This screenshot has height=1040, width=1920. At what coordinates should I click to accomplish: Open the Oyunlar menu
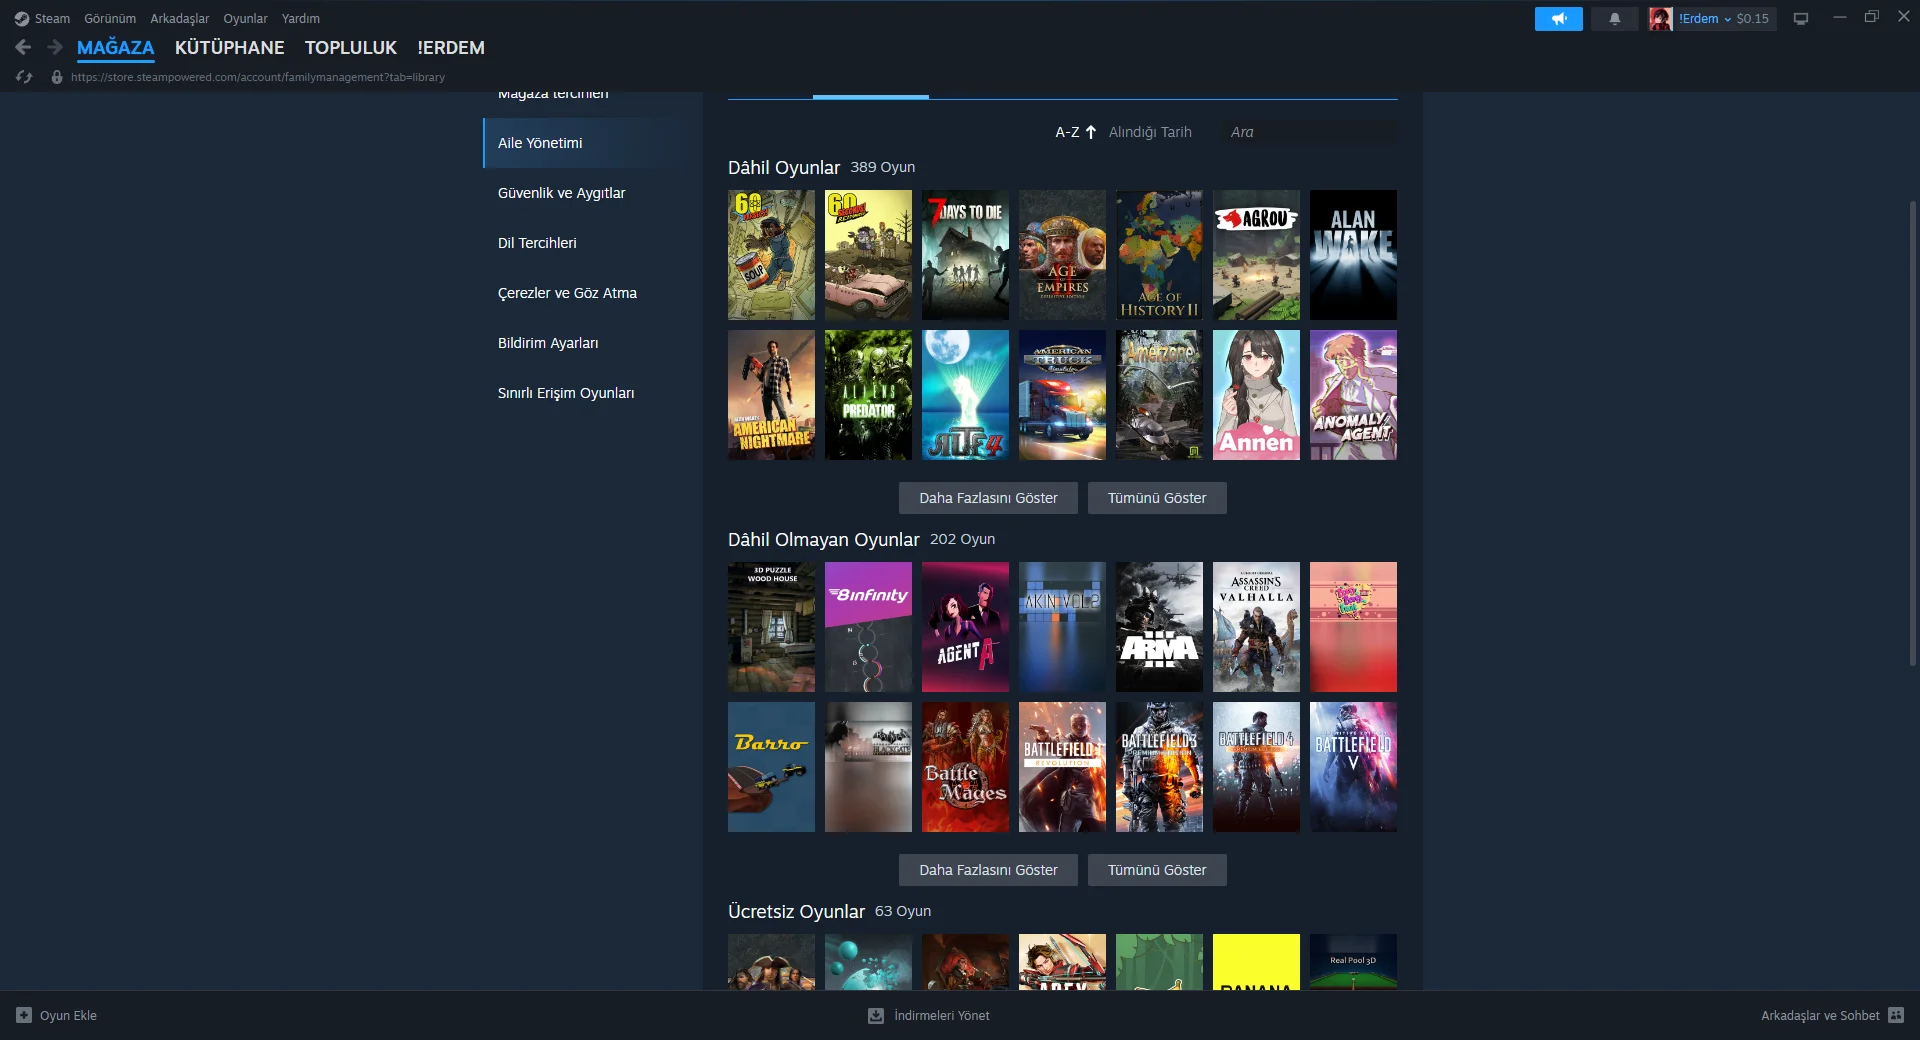coord(245,18)
